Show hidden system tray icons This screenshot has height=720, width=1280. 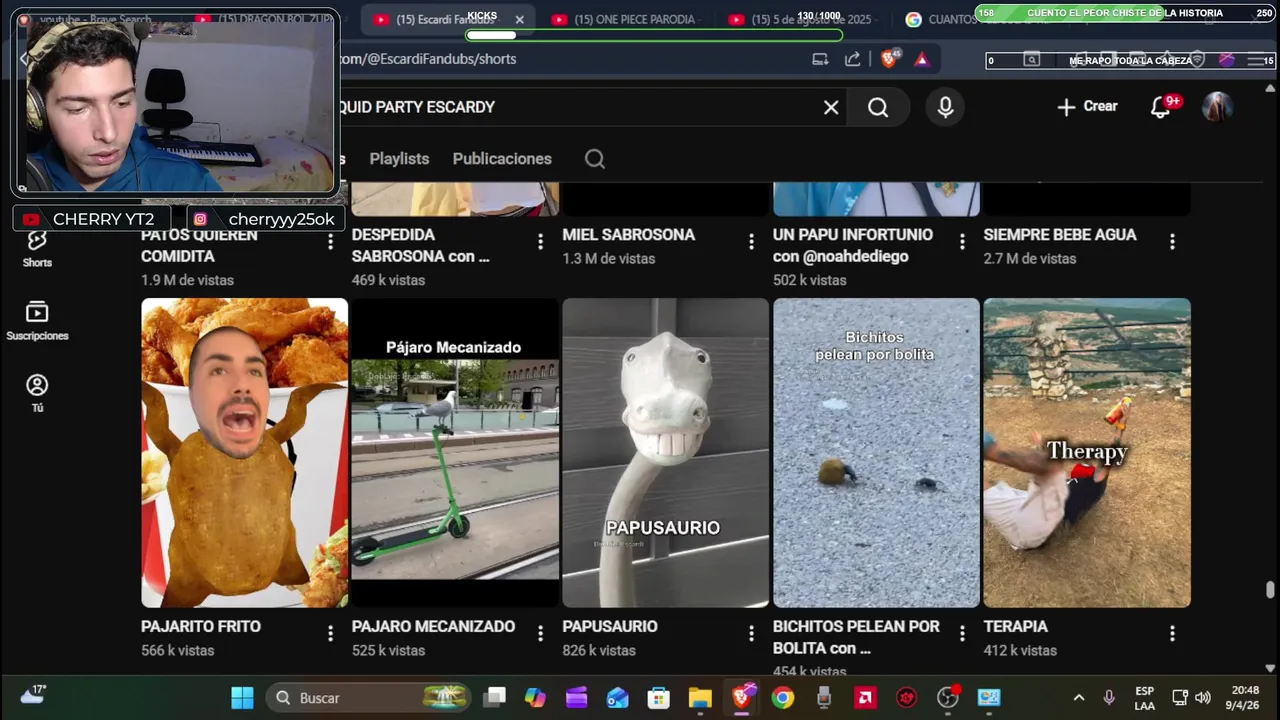1079,697
